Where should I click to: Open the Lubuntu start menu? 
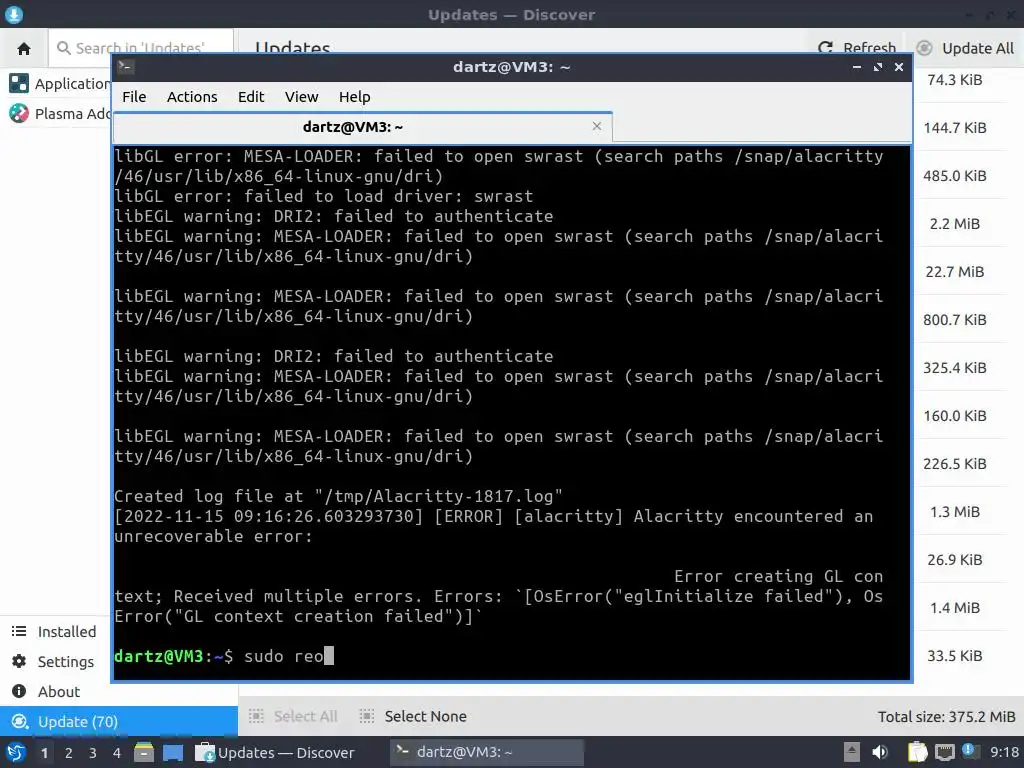15,752
